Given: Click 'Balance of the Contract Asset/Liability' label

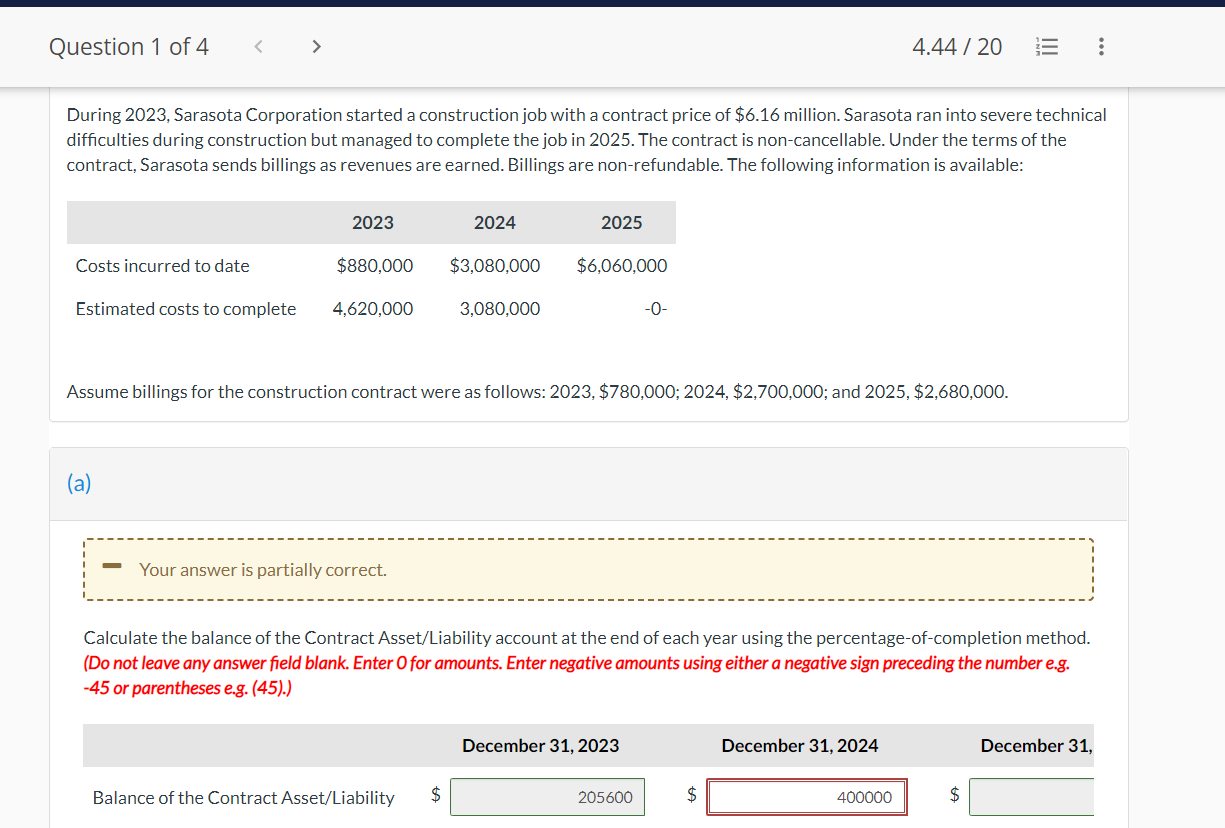Looking at the screenshot, I should [x=244, y=798].
